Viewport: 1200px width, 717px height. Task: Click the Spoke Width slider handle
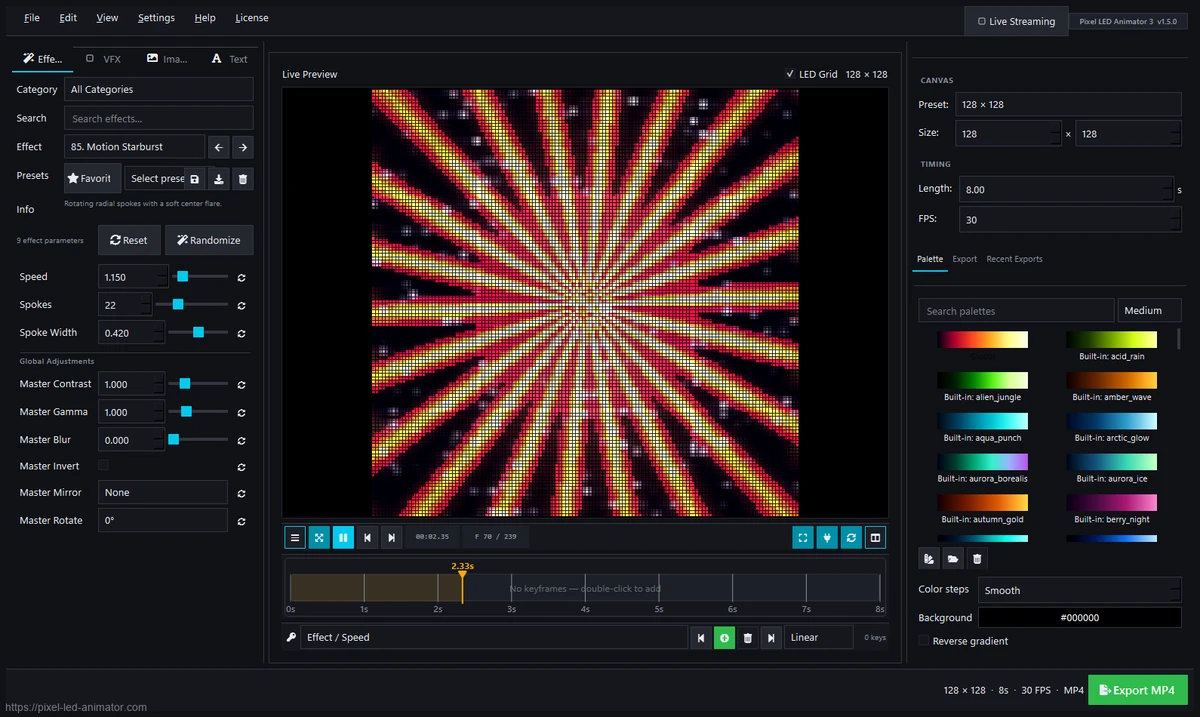coord(198,332)
